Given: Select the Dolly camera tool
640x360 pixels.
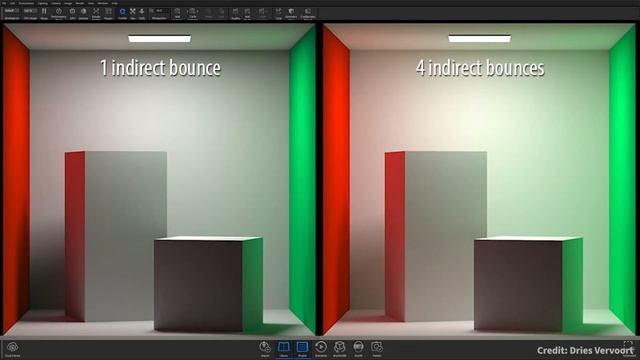Looking at the screenshot, I should pos(142,11).
